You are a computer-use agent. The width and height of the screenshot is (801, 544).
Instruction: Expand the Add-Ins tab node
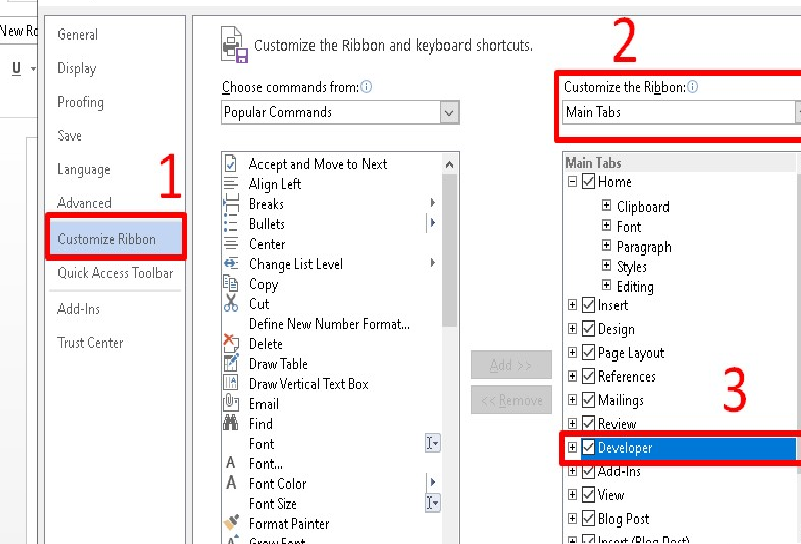click(572, 471)
